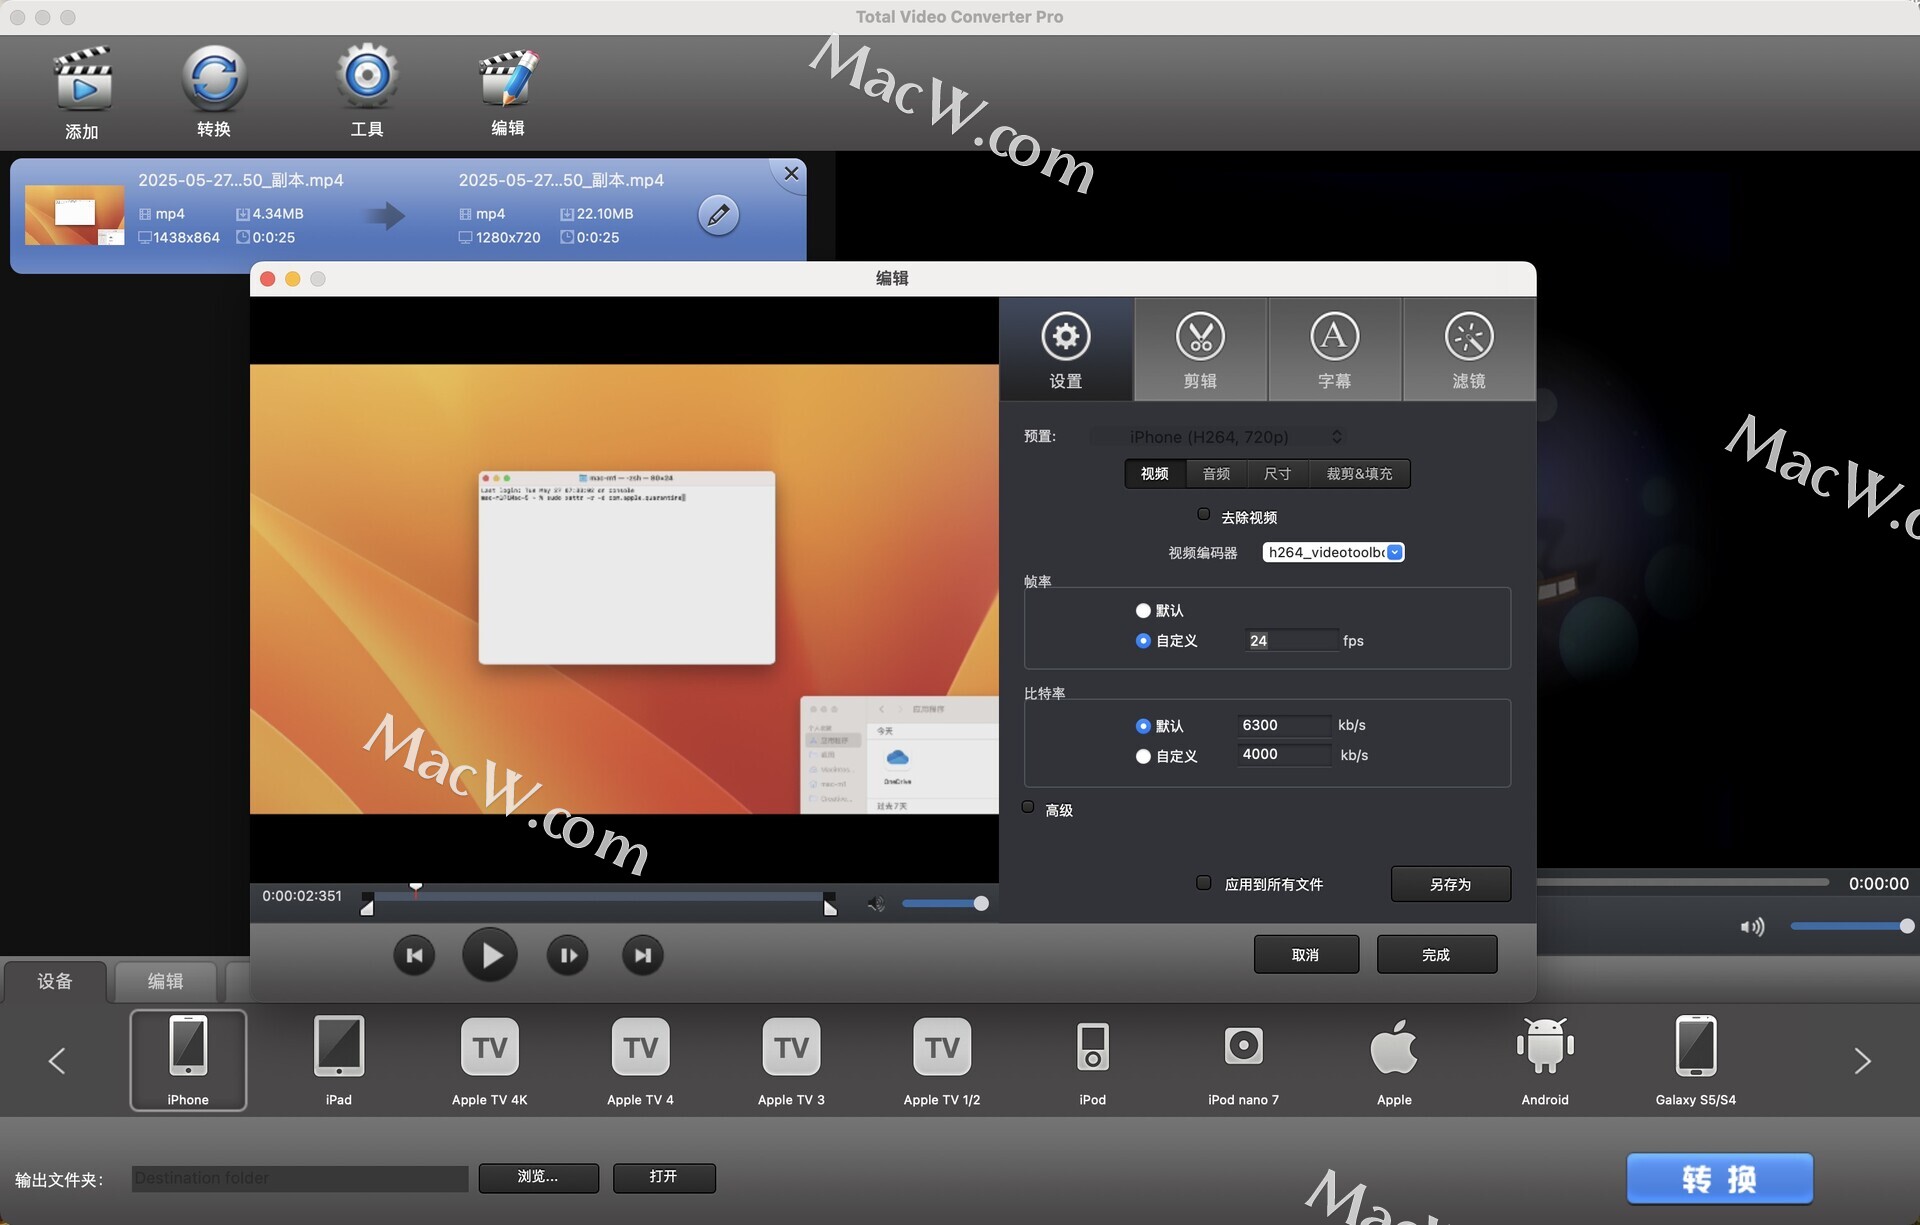Click the fps input field showing 24
1920x1225 pixels.
point(1291,641)
